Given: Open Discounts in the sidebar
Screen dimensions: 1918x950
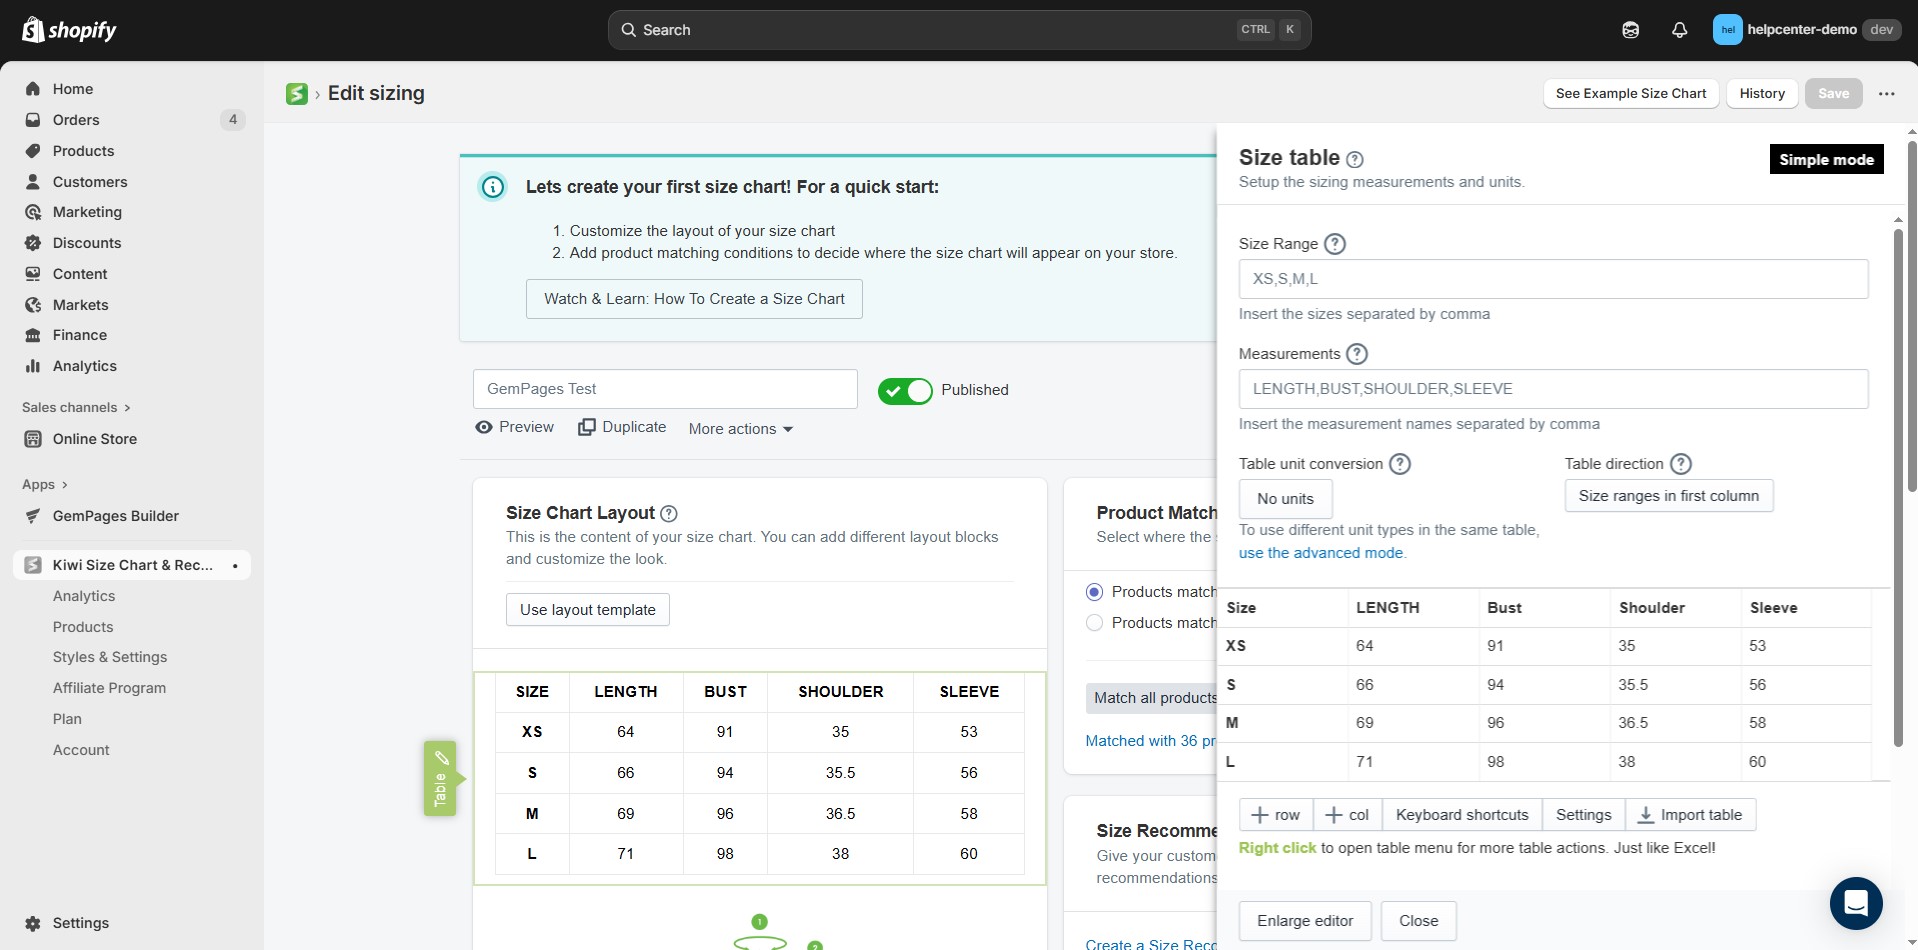Looking at the screenshot, I should click(x=87, y=243).
